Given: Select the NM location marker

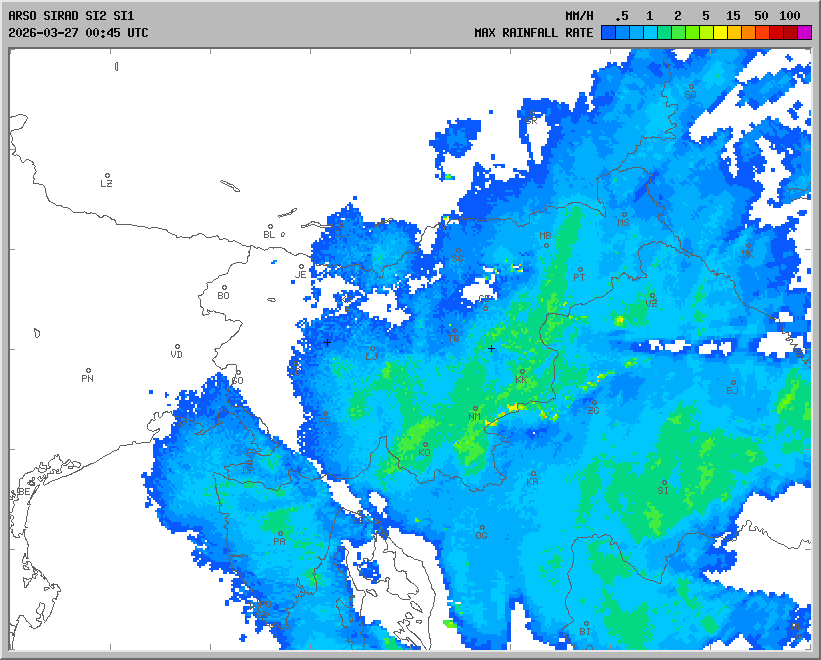Looking at the screenshot, I should click(x=475, y=408).
